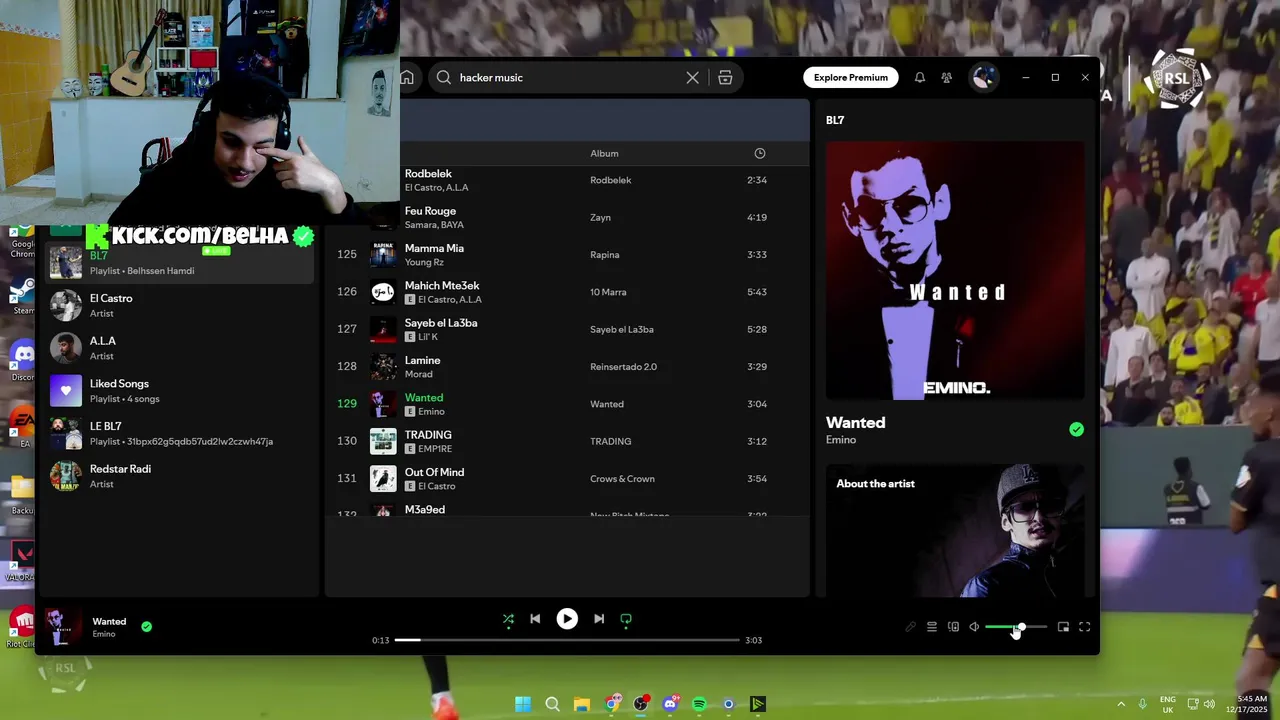
Task: Open A.L.A artist in the library
Action: tap(178, 348)
